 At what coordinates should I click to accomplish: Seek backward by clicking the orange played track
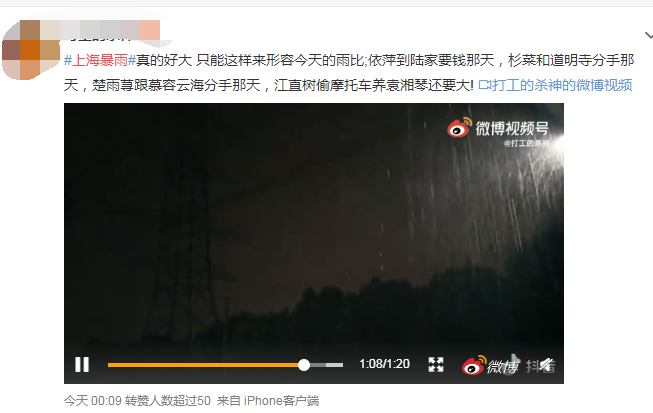coord(203,365)
